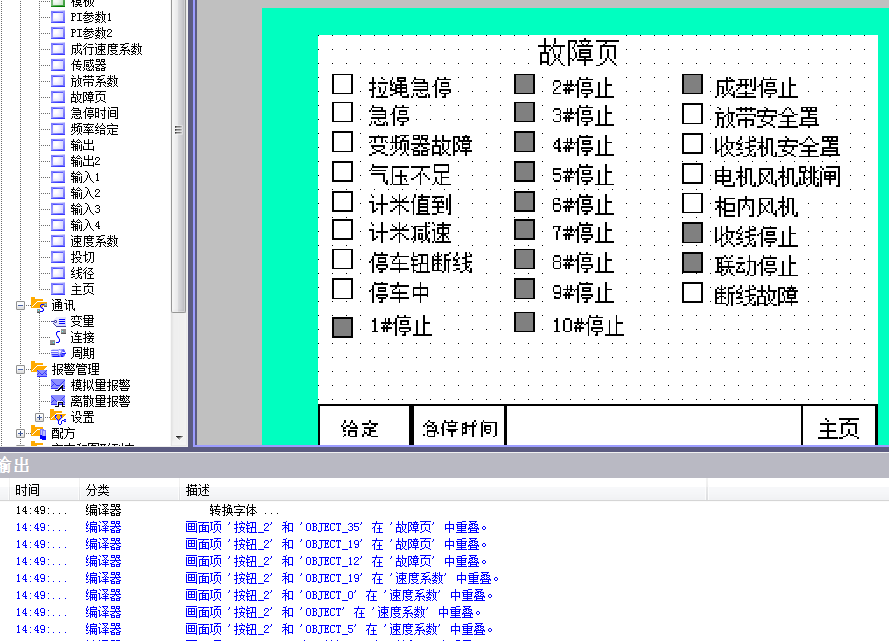This screenshot has height=641, width=889.
Task: Select the 拉绳急停 checkbox on the canvas
Action: tap(343, 85)
